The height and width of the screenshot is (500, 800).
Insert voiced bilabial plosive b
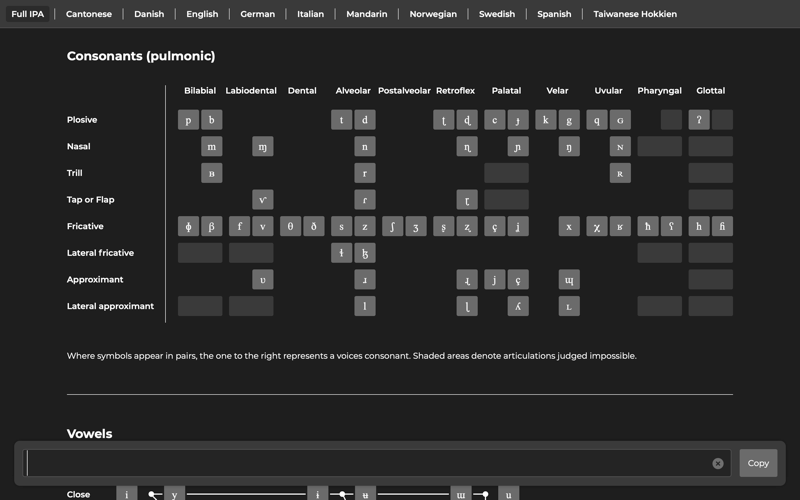pyautogui.click(x=212, y=120)
